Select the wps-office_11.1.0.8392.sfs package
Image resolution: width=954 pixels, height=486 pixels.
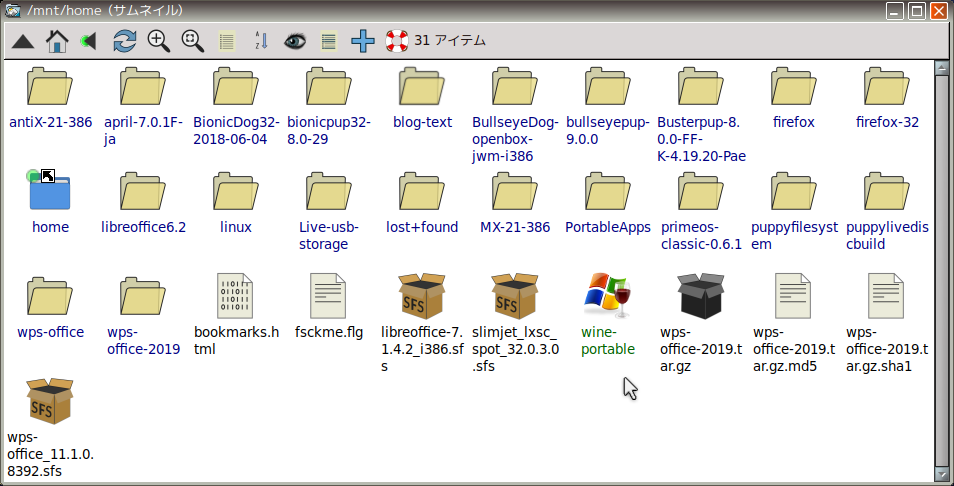click(x=50, y=401)
